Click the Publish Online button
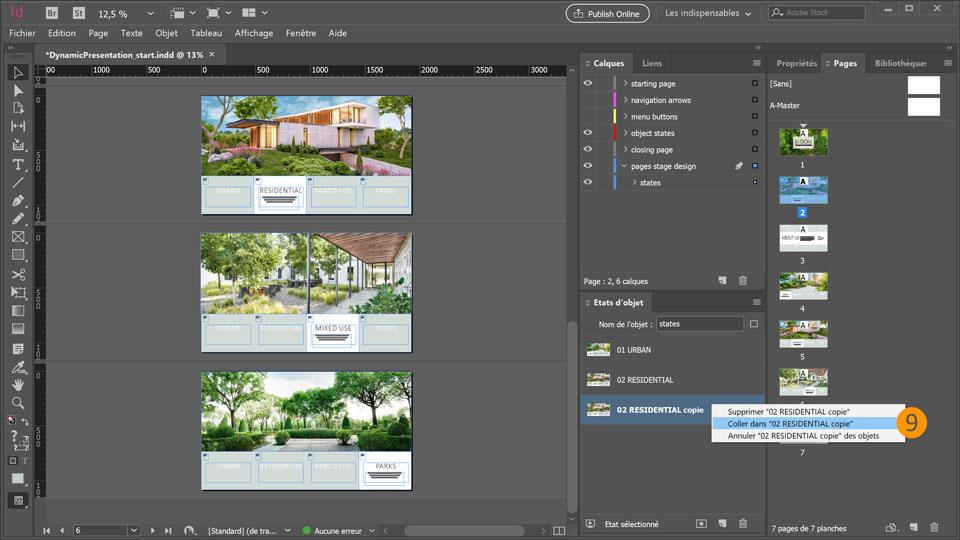Screen dimensions: 960x540 coord(607,13)
